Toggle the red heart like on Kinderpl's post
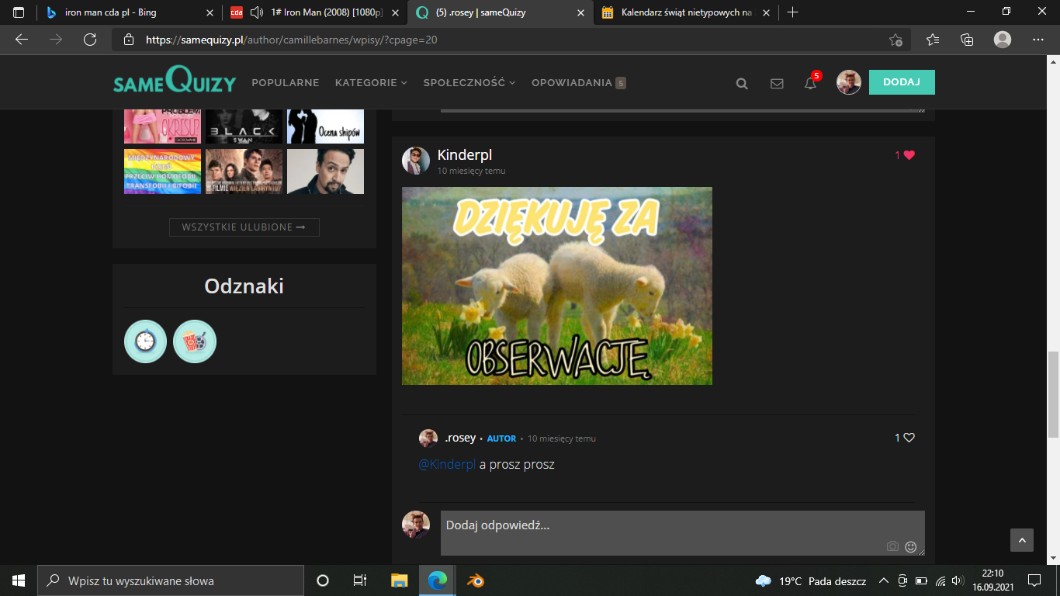 pos(909,155)
